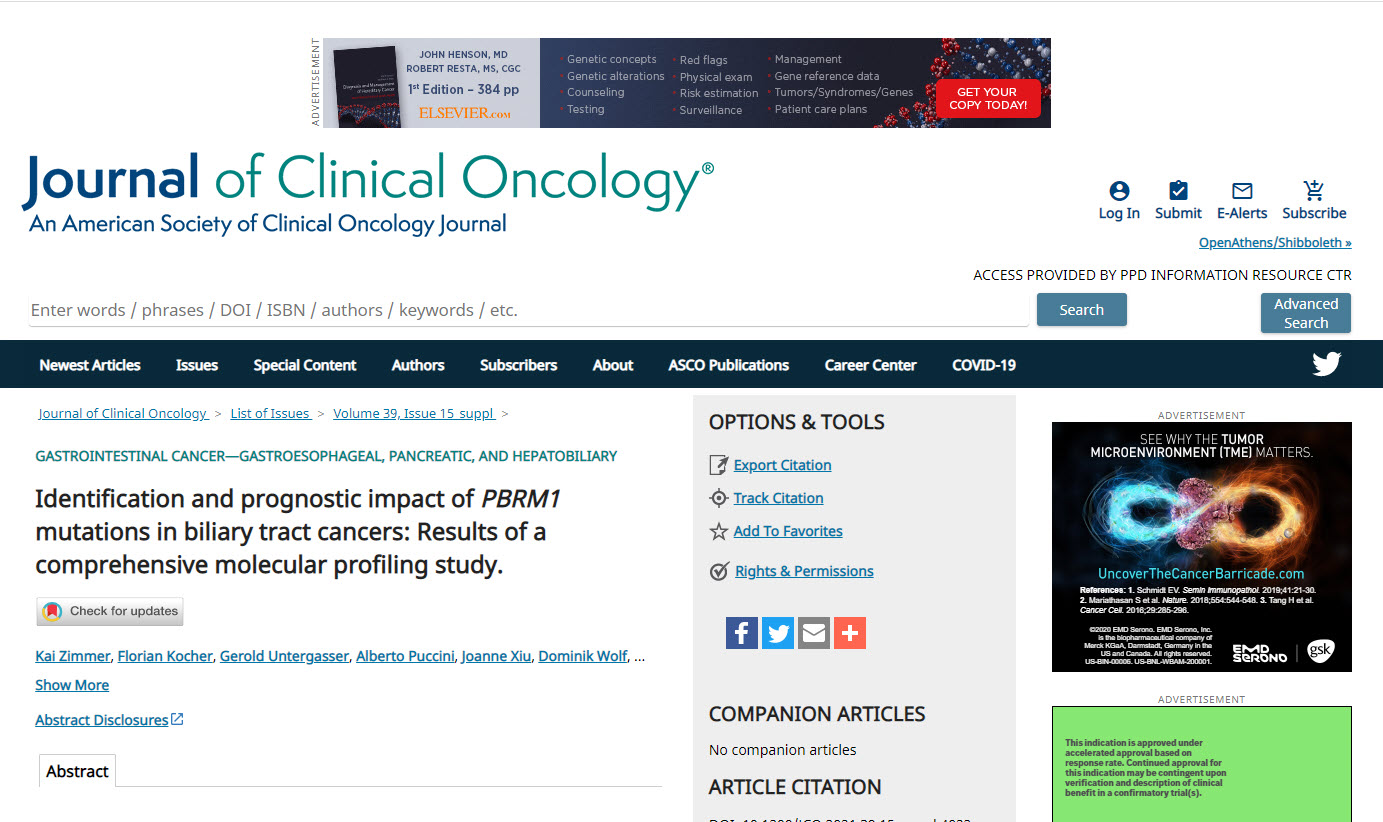Click the Track Citation target icon
Image resolution: width=1383 pixels, height=822 pixels.
point(719,498)
